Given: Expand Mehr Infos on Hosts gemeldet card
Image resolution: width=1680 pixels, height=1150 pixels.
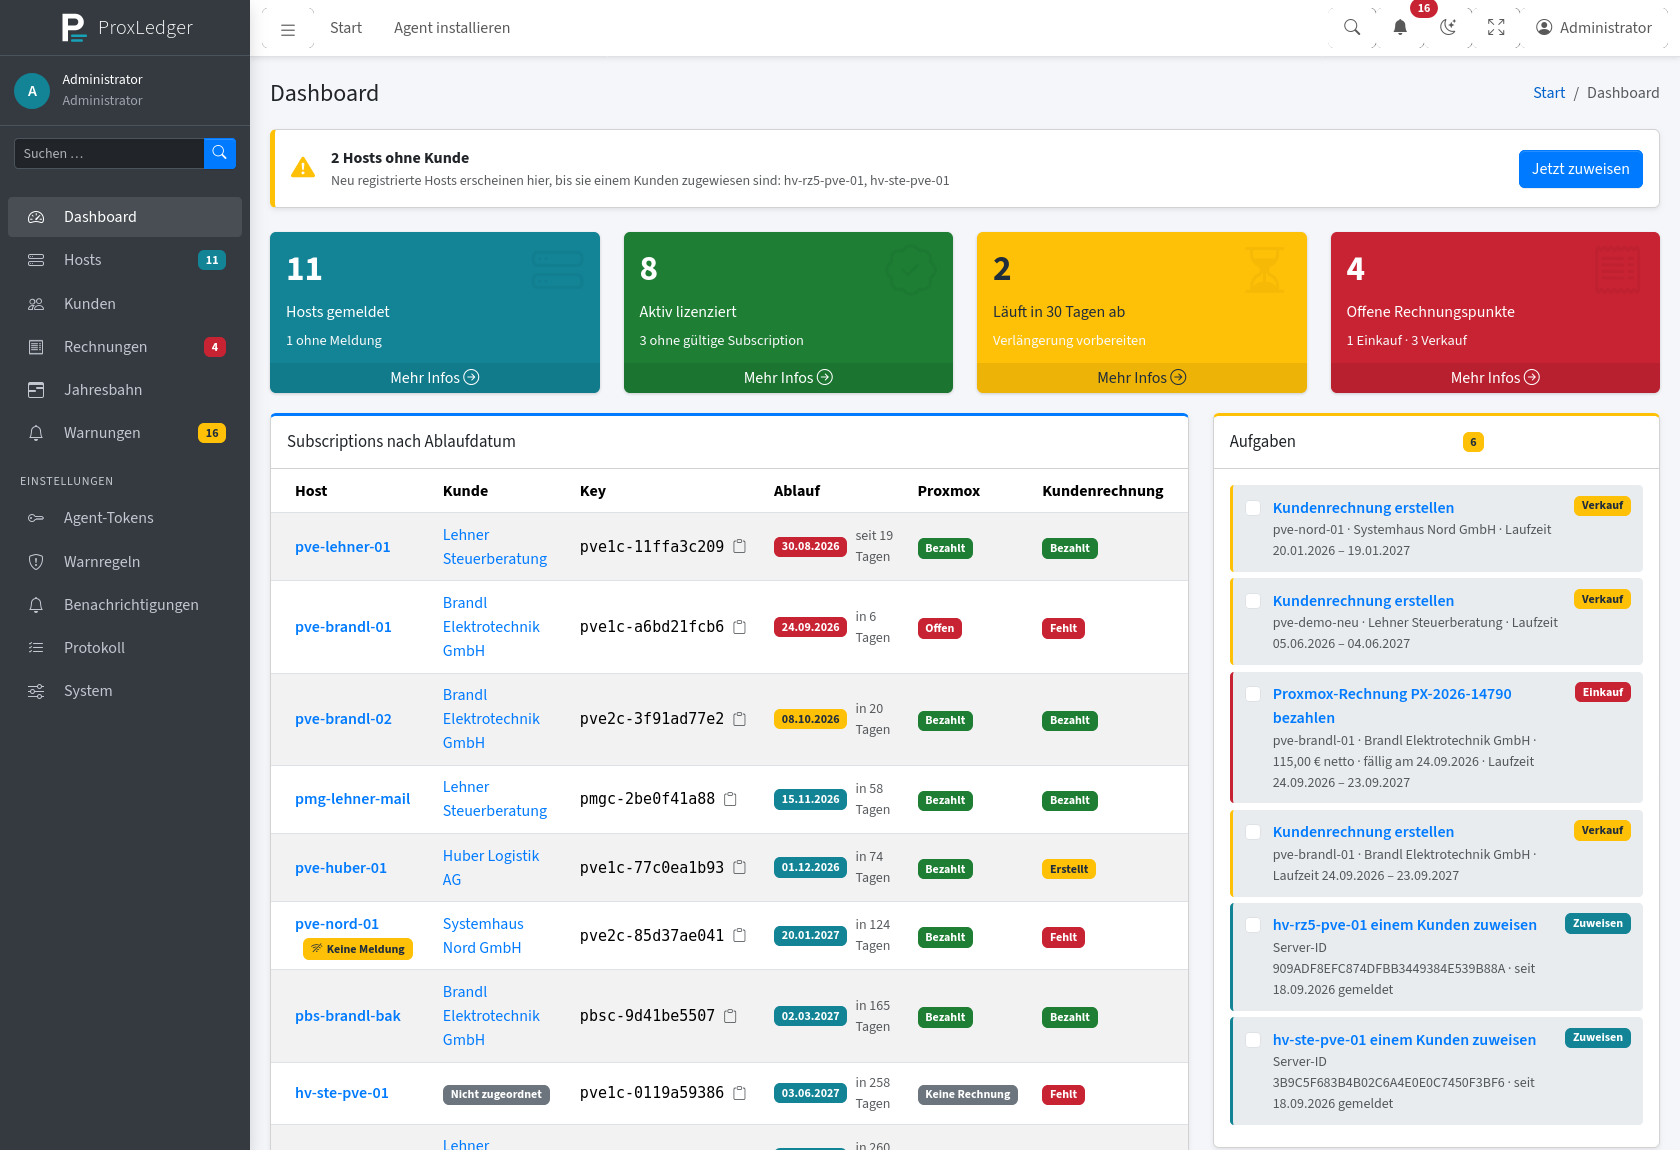Looking at the screenshot, I should [435, 378].
